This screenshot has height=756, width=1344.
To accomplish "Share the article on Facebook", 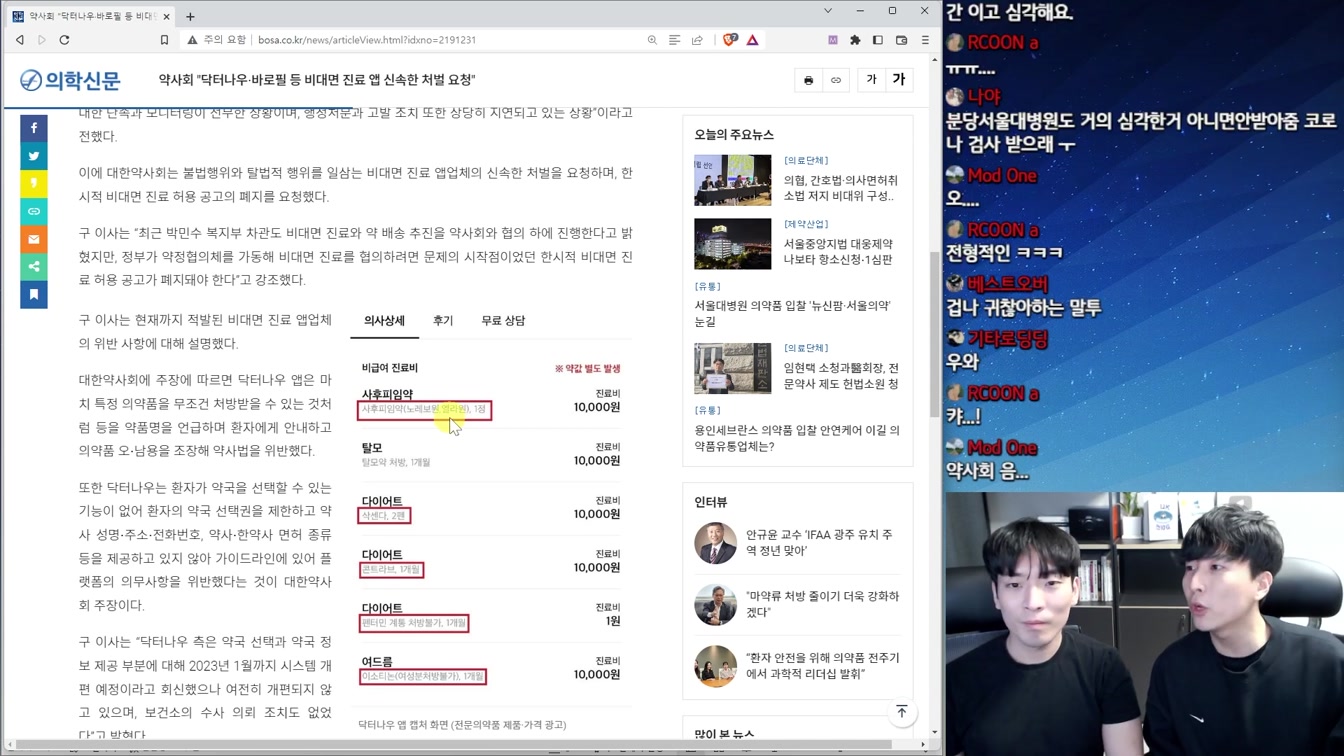I will (34, 128).
